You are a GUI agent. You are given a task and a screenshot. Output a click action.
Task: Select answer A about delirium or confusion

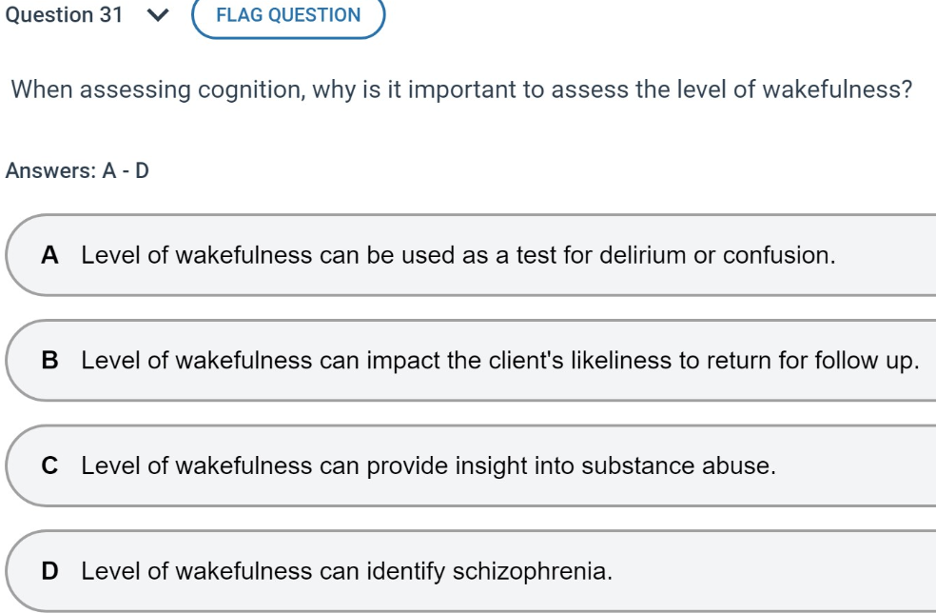(458, 255)
